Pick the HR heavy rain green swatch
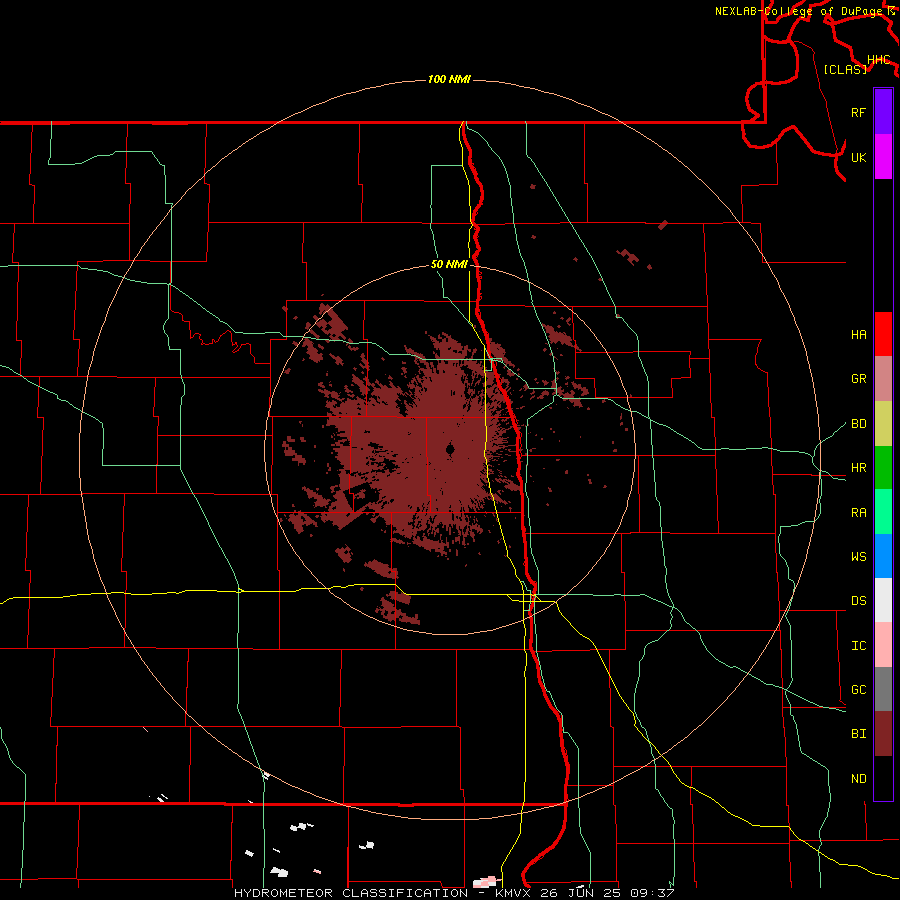Image resolution: width=900 pixels, height=900 pixels. pos(883,467)
